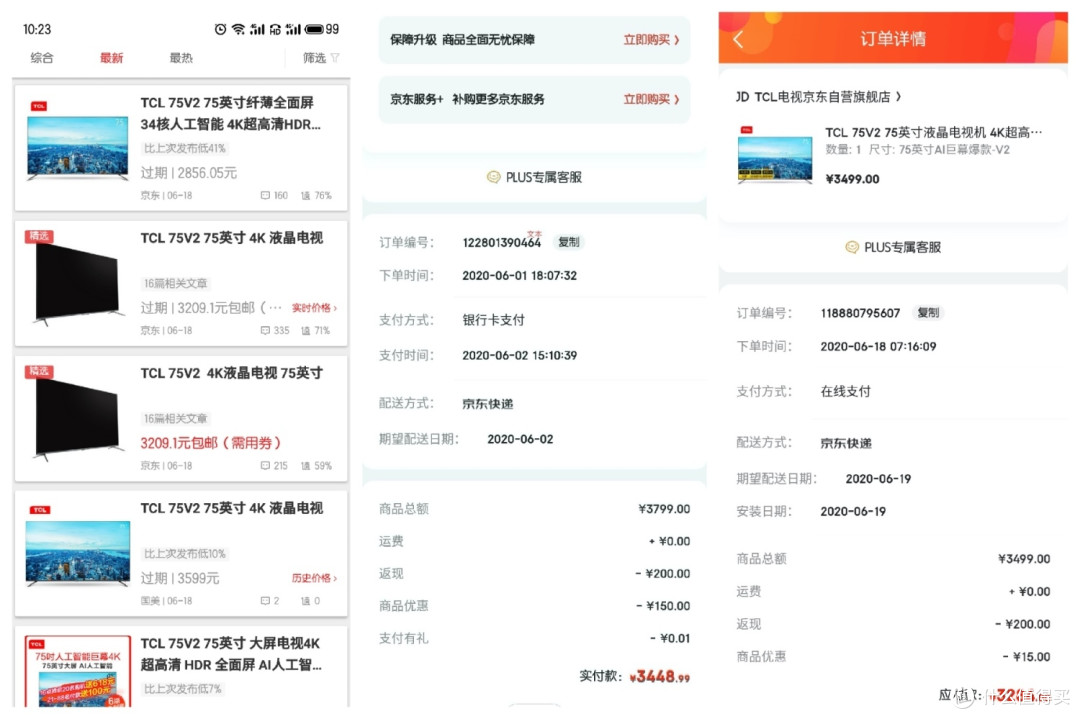
Task: Tap the 安装日期 2020-06-19 value
Action: [x=853, y=512]
